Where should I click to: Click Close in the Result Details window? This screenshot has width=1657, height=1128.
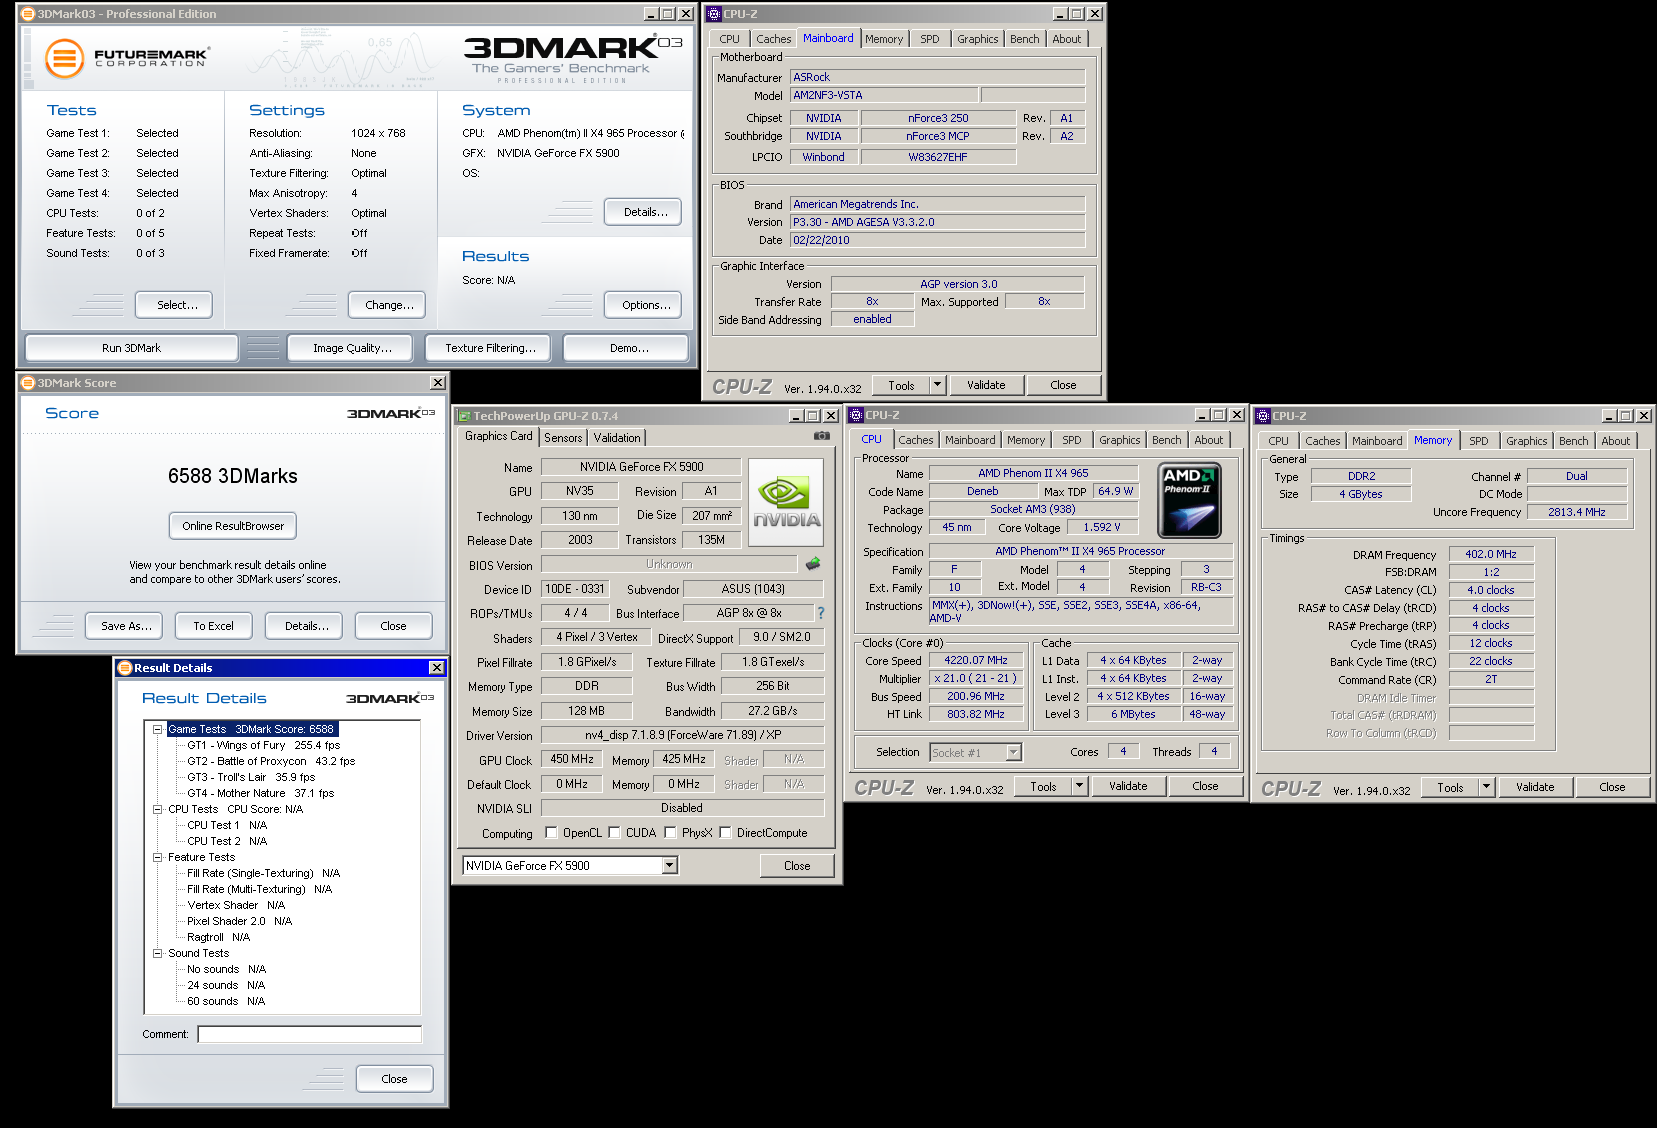(x=394, y=1079)
